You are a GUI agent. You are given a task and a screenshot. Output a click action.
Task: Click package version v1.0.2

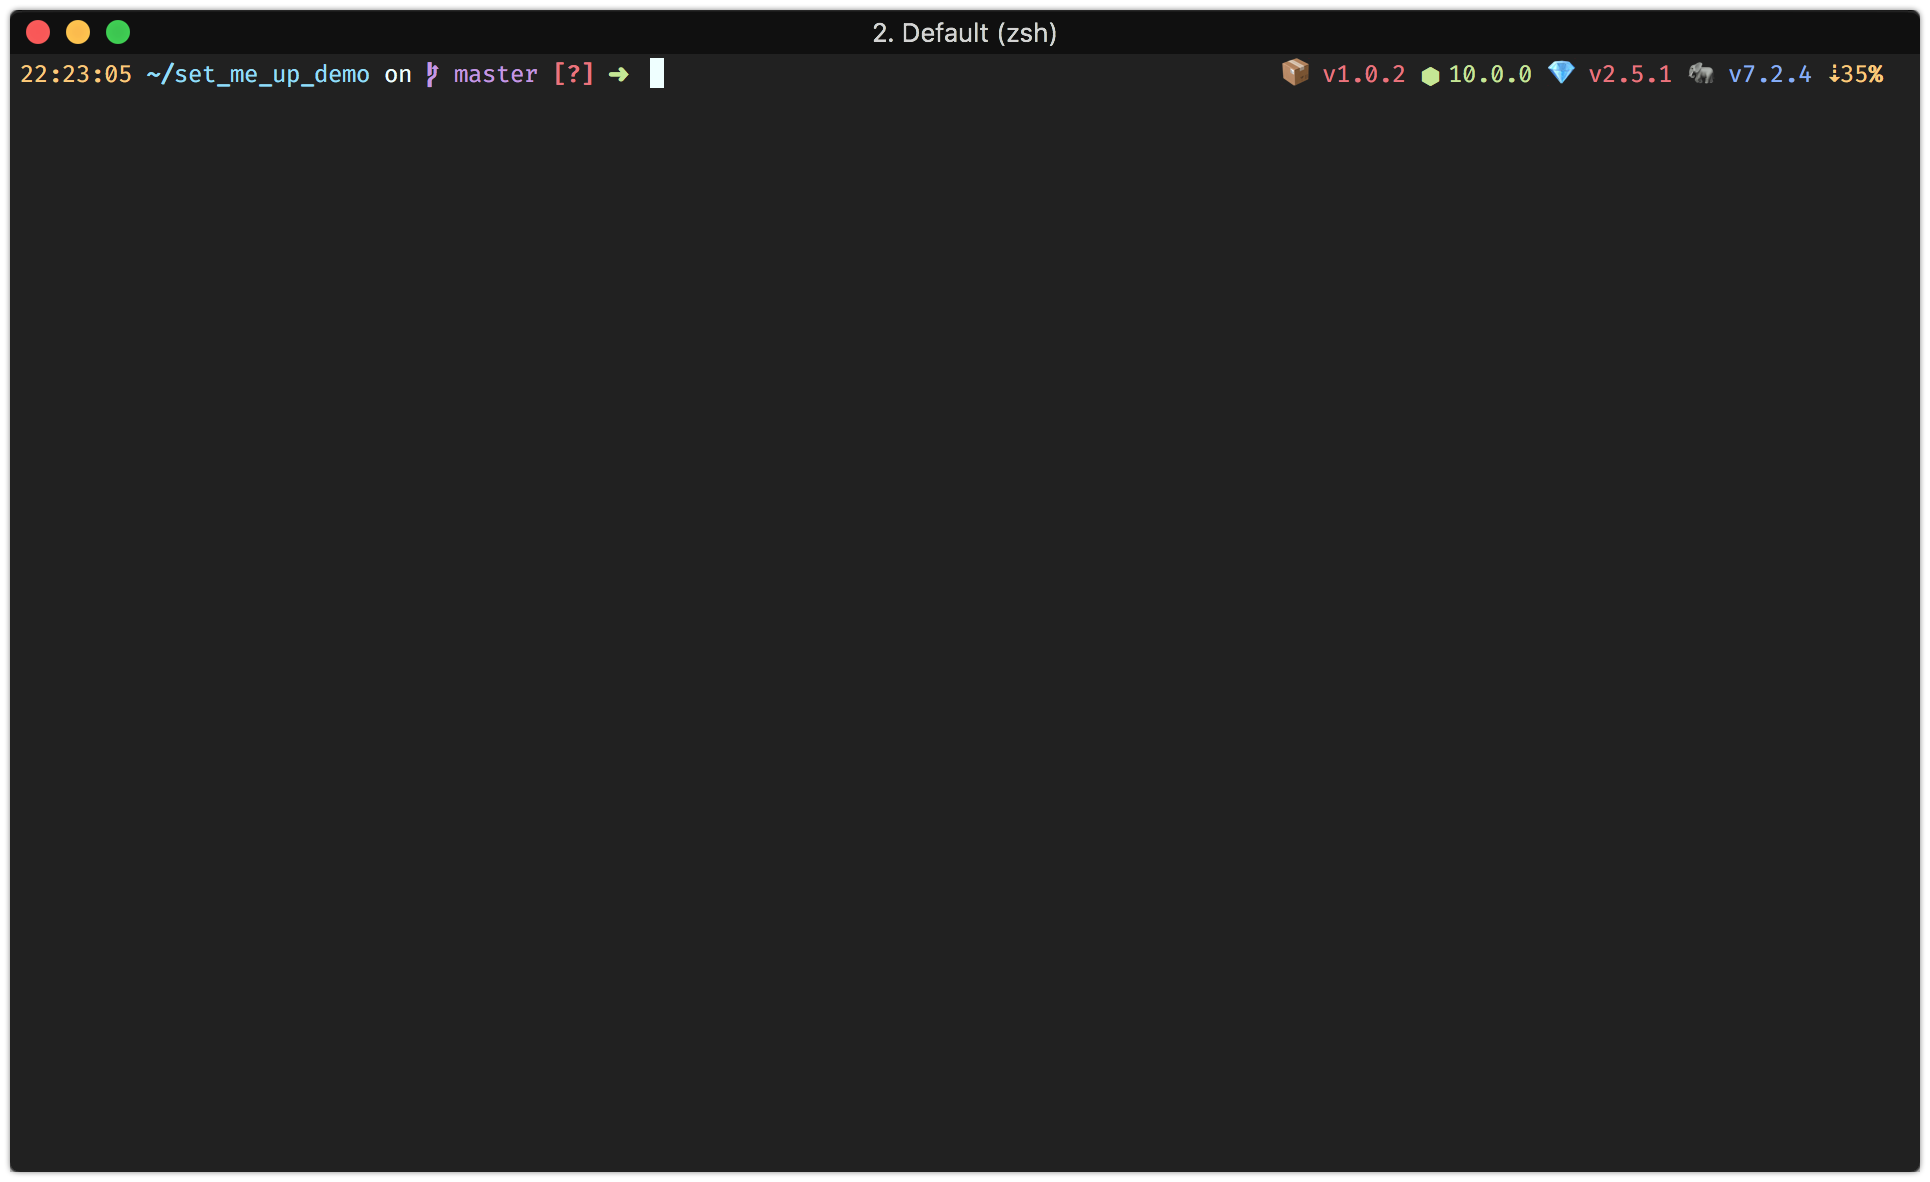[x=1364, y=74]
